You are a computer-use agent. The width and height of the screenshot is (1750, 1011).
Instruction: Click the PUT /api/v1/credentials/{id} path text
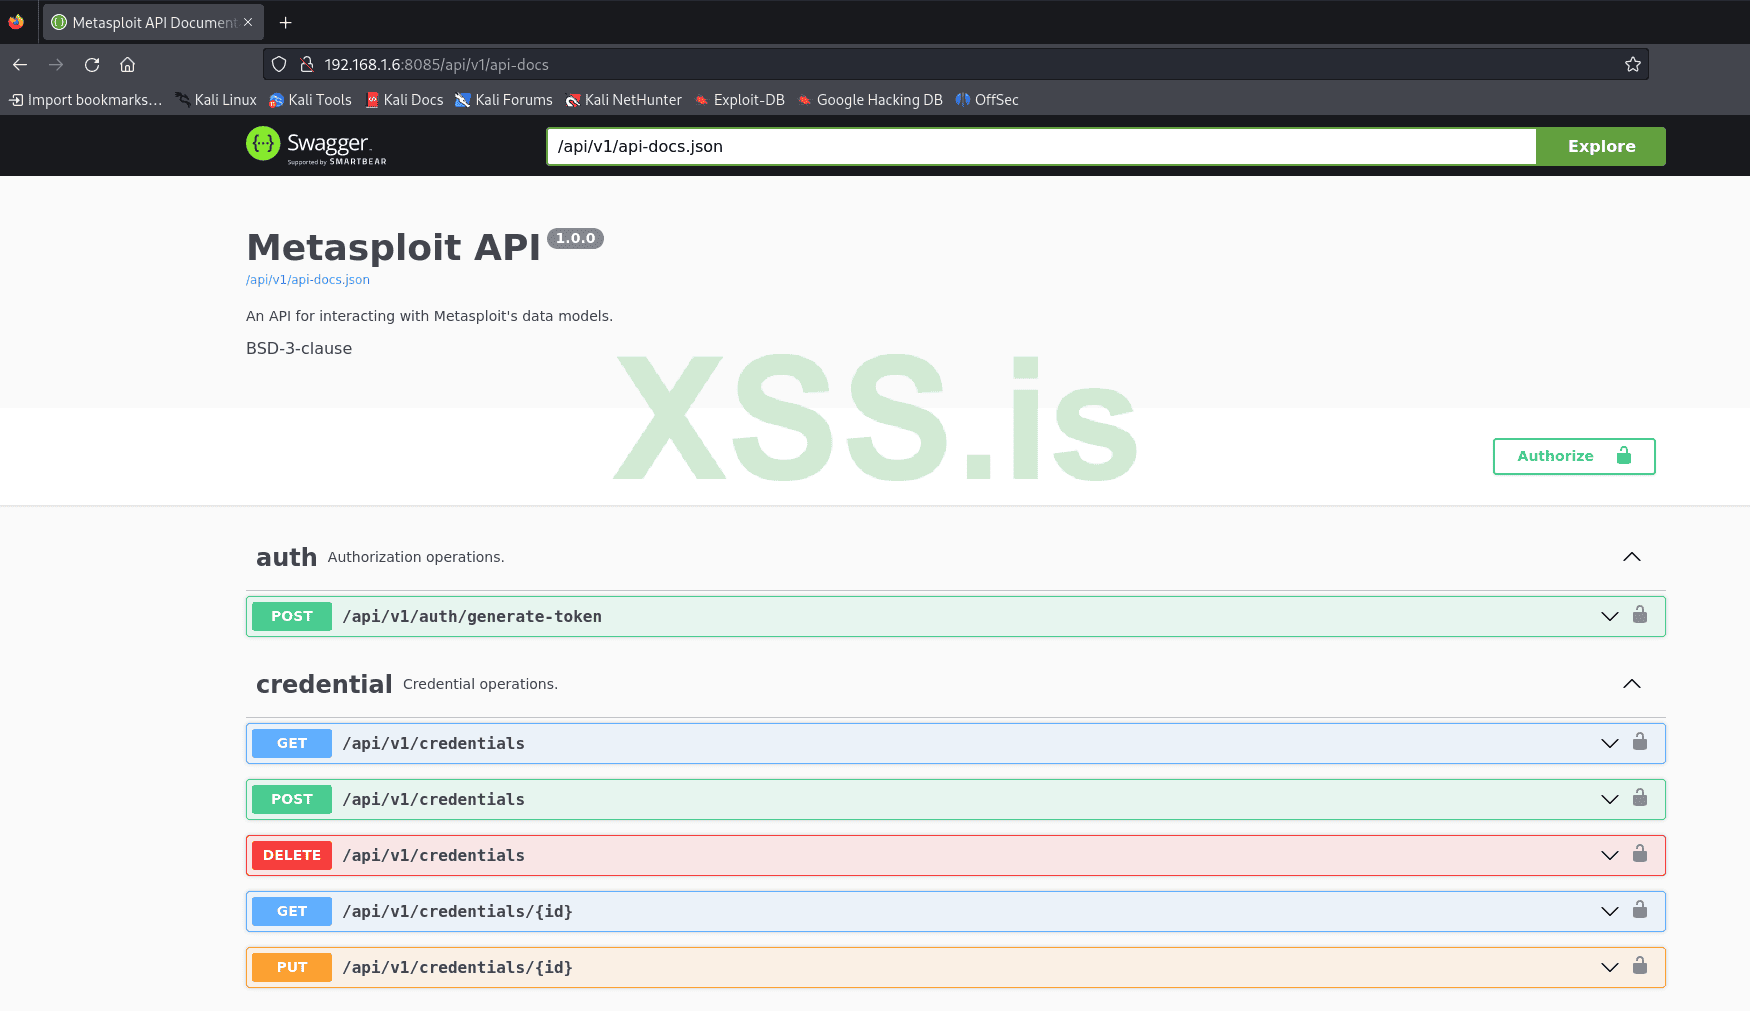[x=457, y=968]
